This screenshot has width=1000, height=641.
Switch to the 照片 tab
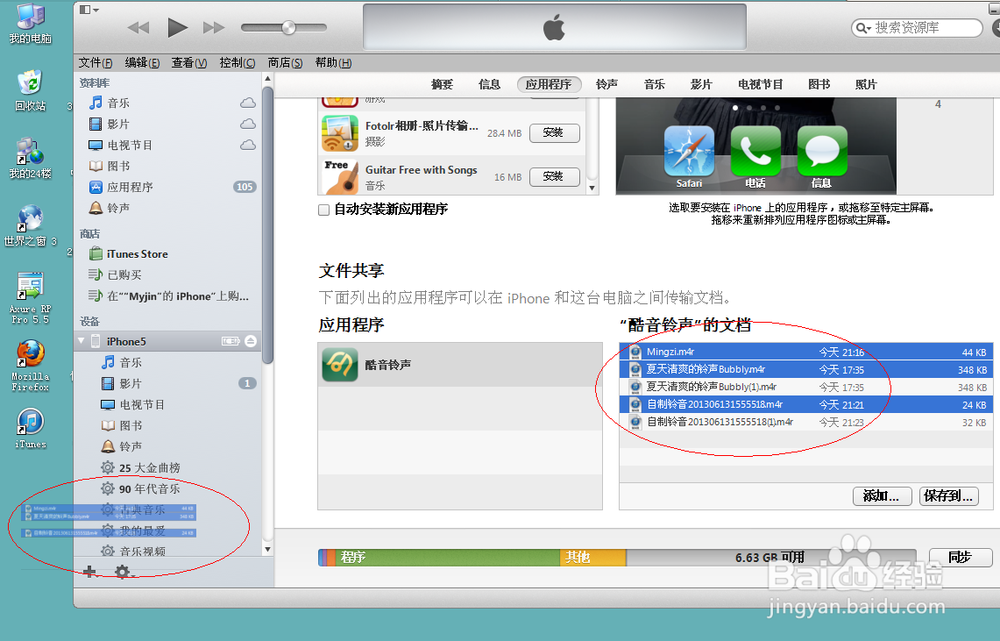coord(866,84)
